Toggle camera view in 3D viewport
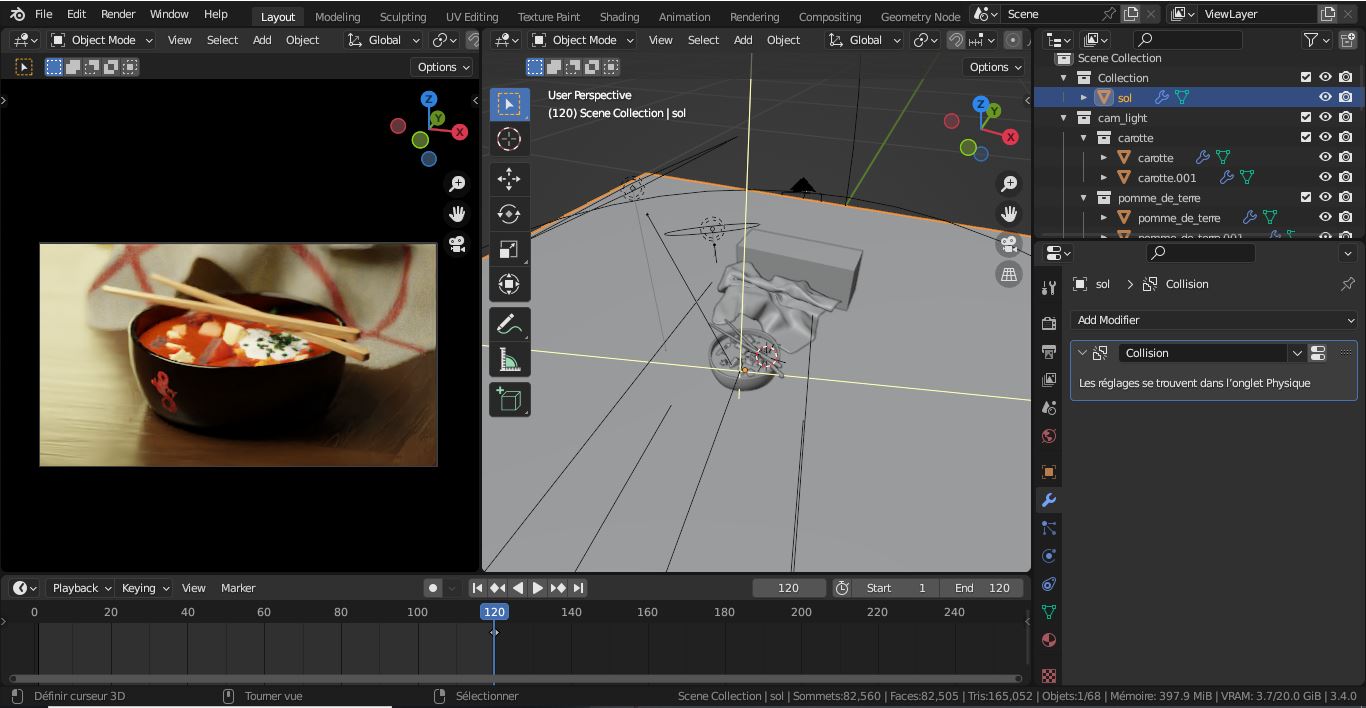The height and width of the screenshot is (708, 1366). tap(1009, 244)
